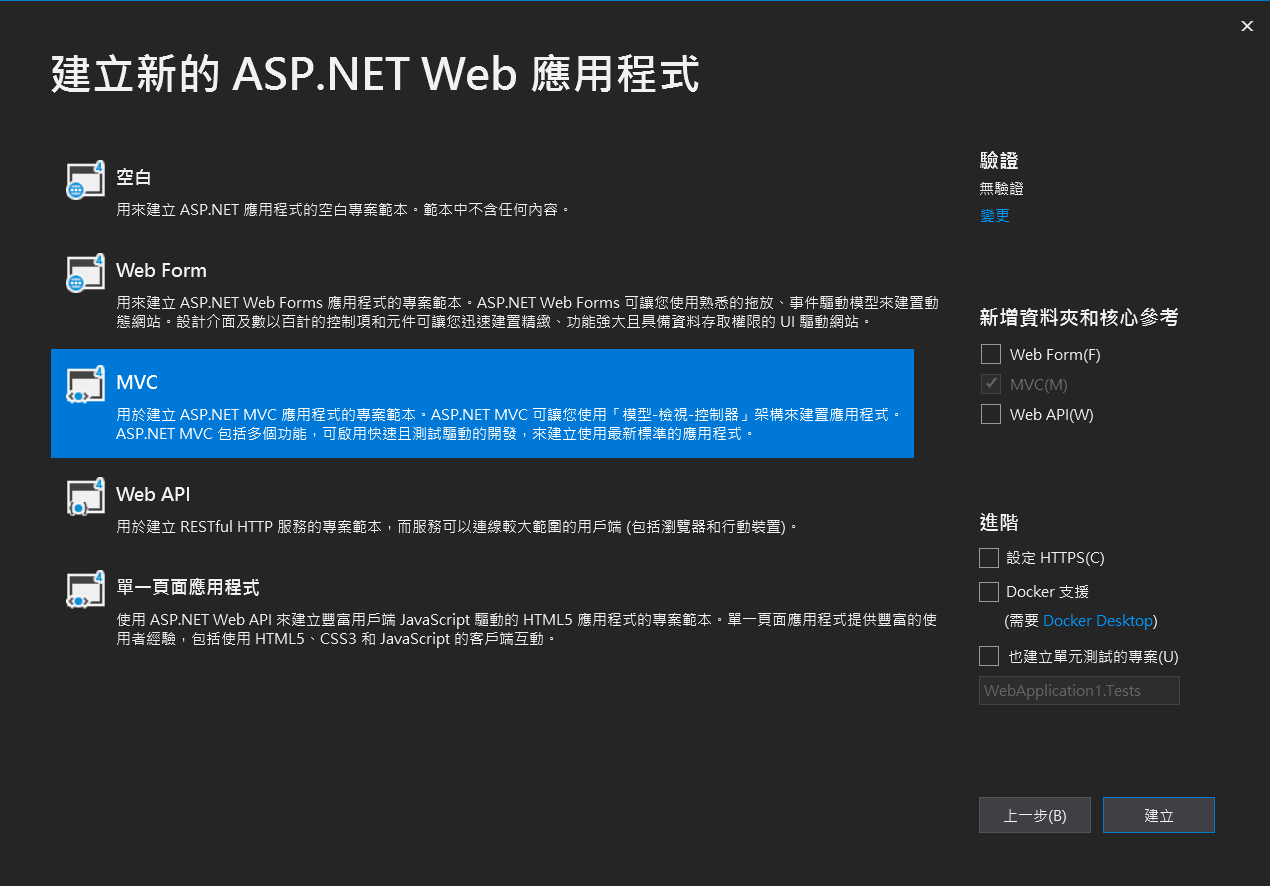Viewport: 1270px width, 886px height.
Task: Close the dialog with X button
Action: coord(1247,27)
